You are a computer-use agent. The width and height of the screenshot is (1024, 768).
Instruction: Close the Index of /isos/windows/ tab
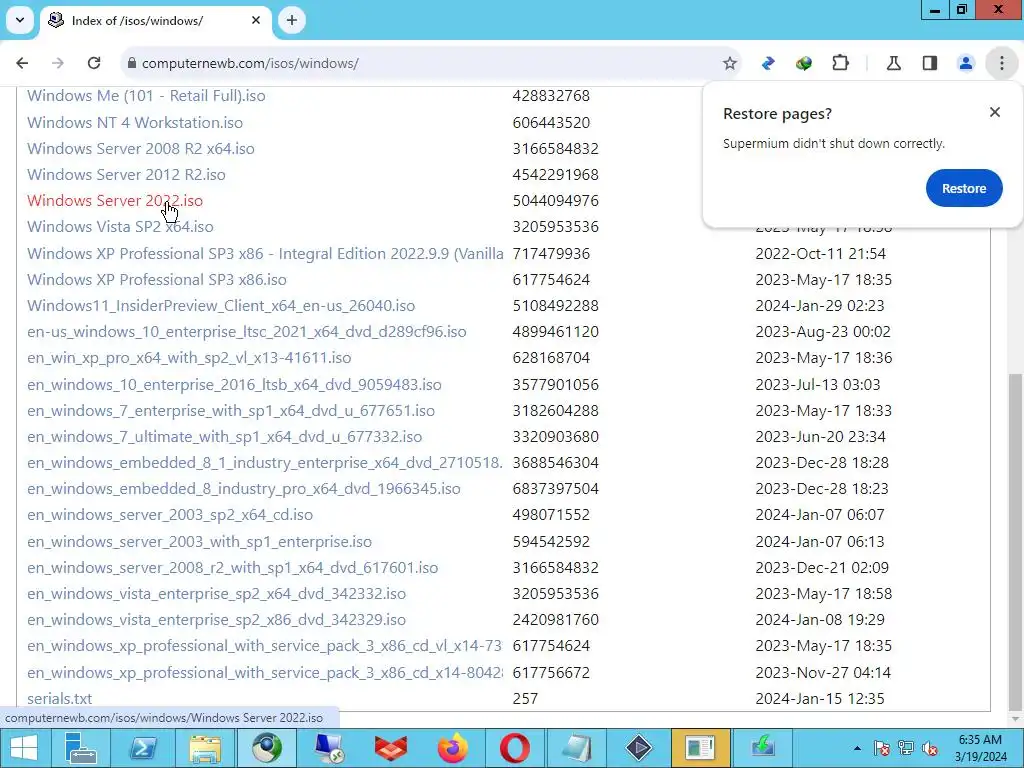click(x=256, y=20)
